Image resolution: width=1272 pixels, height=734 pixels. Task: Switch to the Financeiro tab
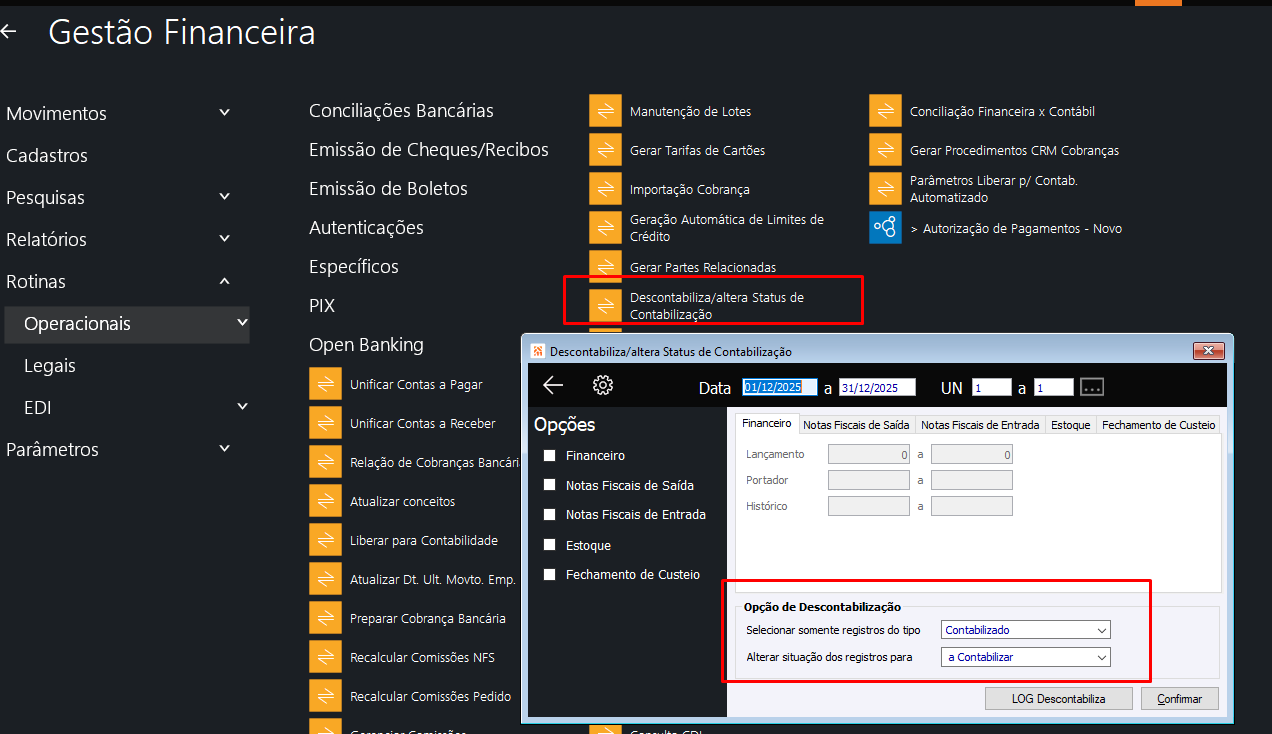(767, 424)
